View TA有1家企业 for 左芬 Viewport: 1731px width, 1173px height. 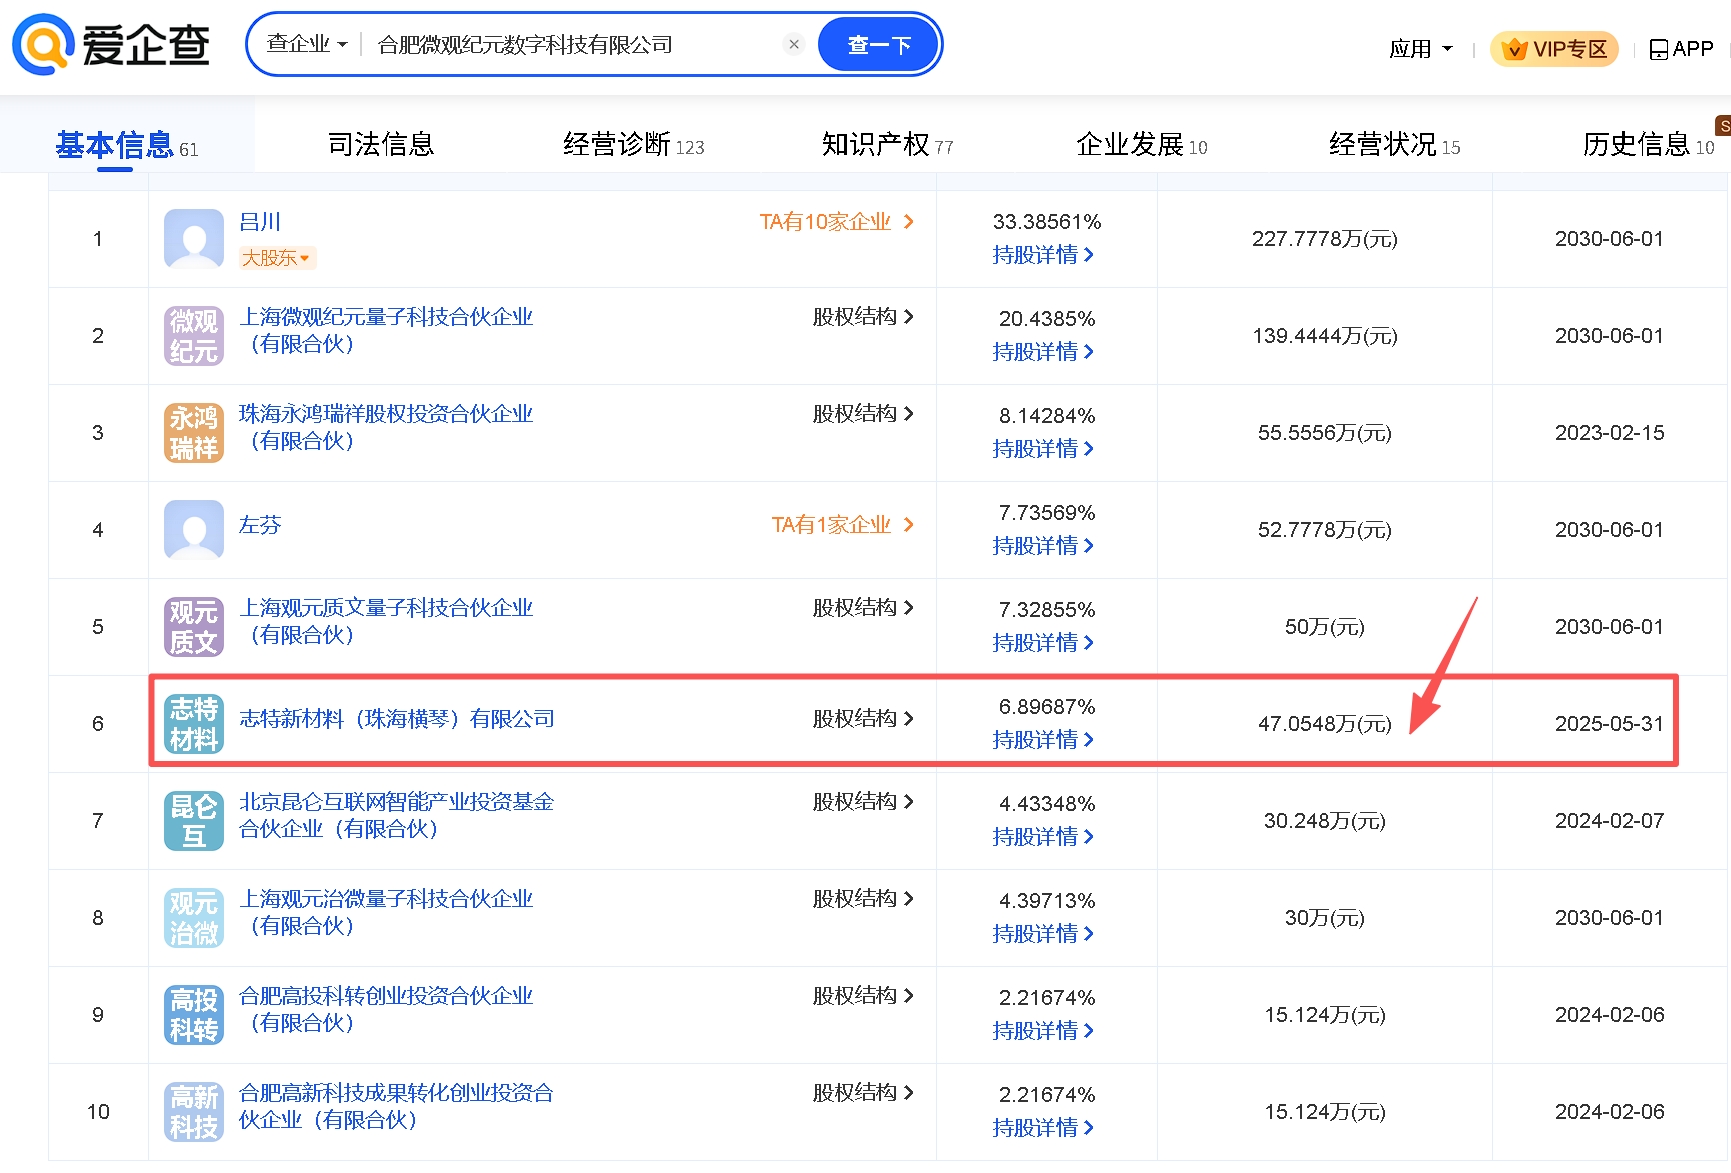[x=843, y=524]
